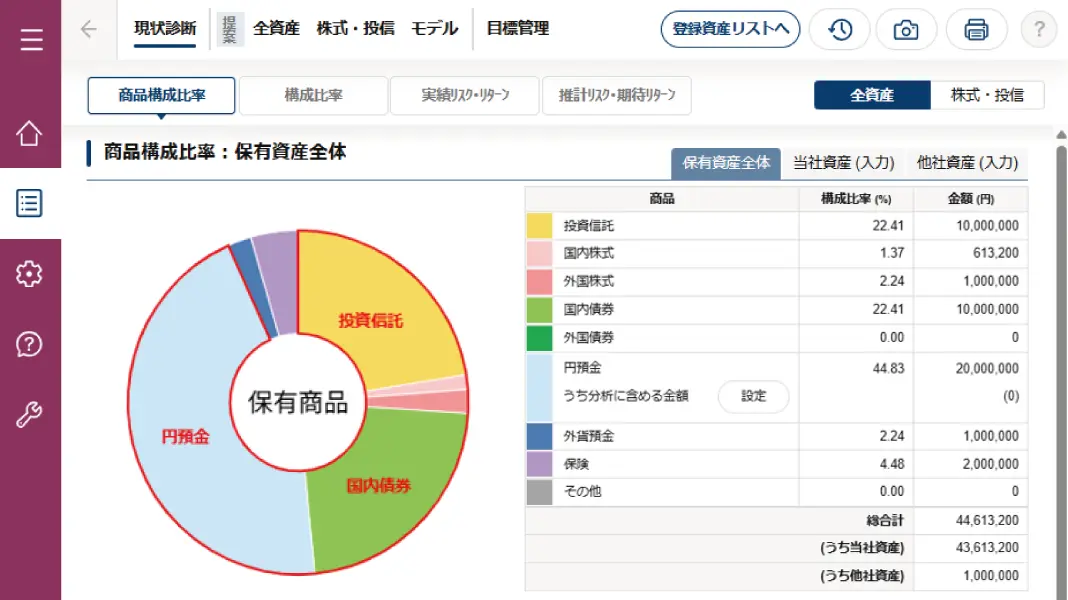This screenshot has height=600, width=1068.
Task: Toggle the view to 株式・投信
Action: pyautogui.click(x=987, y=95)
